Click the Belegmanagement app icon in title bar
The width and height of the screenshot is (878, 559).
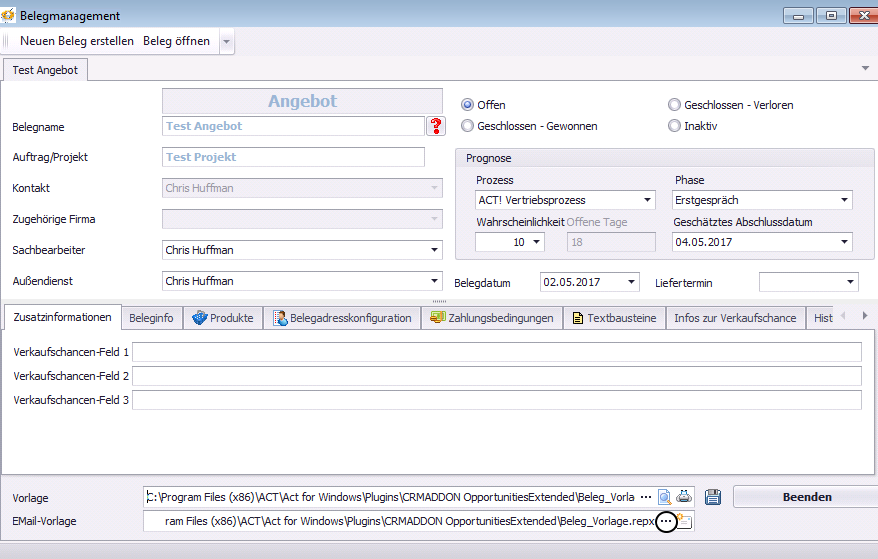pos(8,15)
